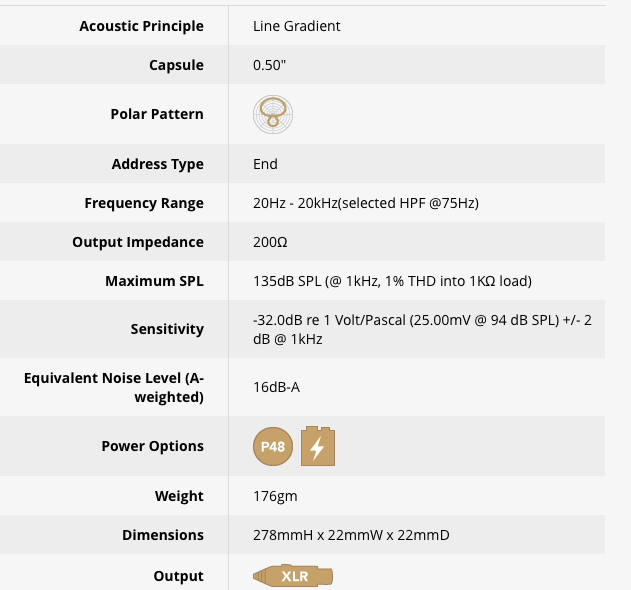Screen dimensions: 631x590
Task: Select the Equivalent Noise Level label
Action: pos(114,388)
